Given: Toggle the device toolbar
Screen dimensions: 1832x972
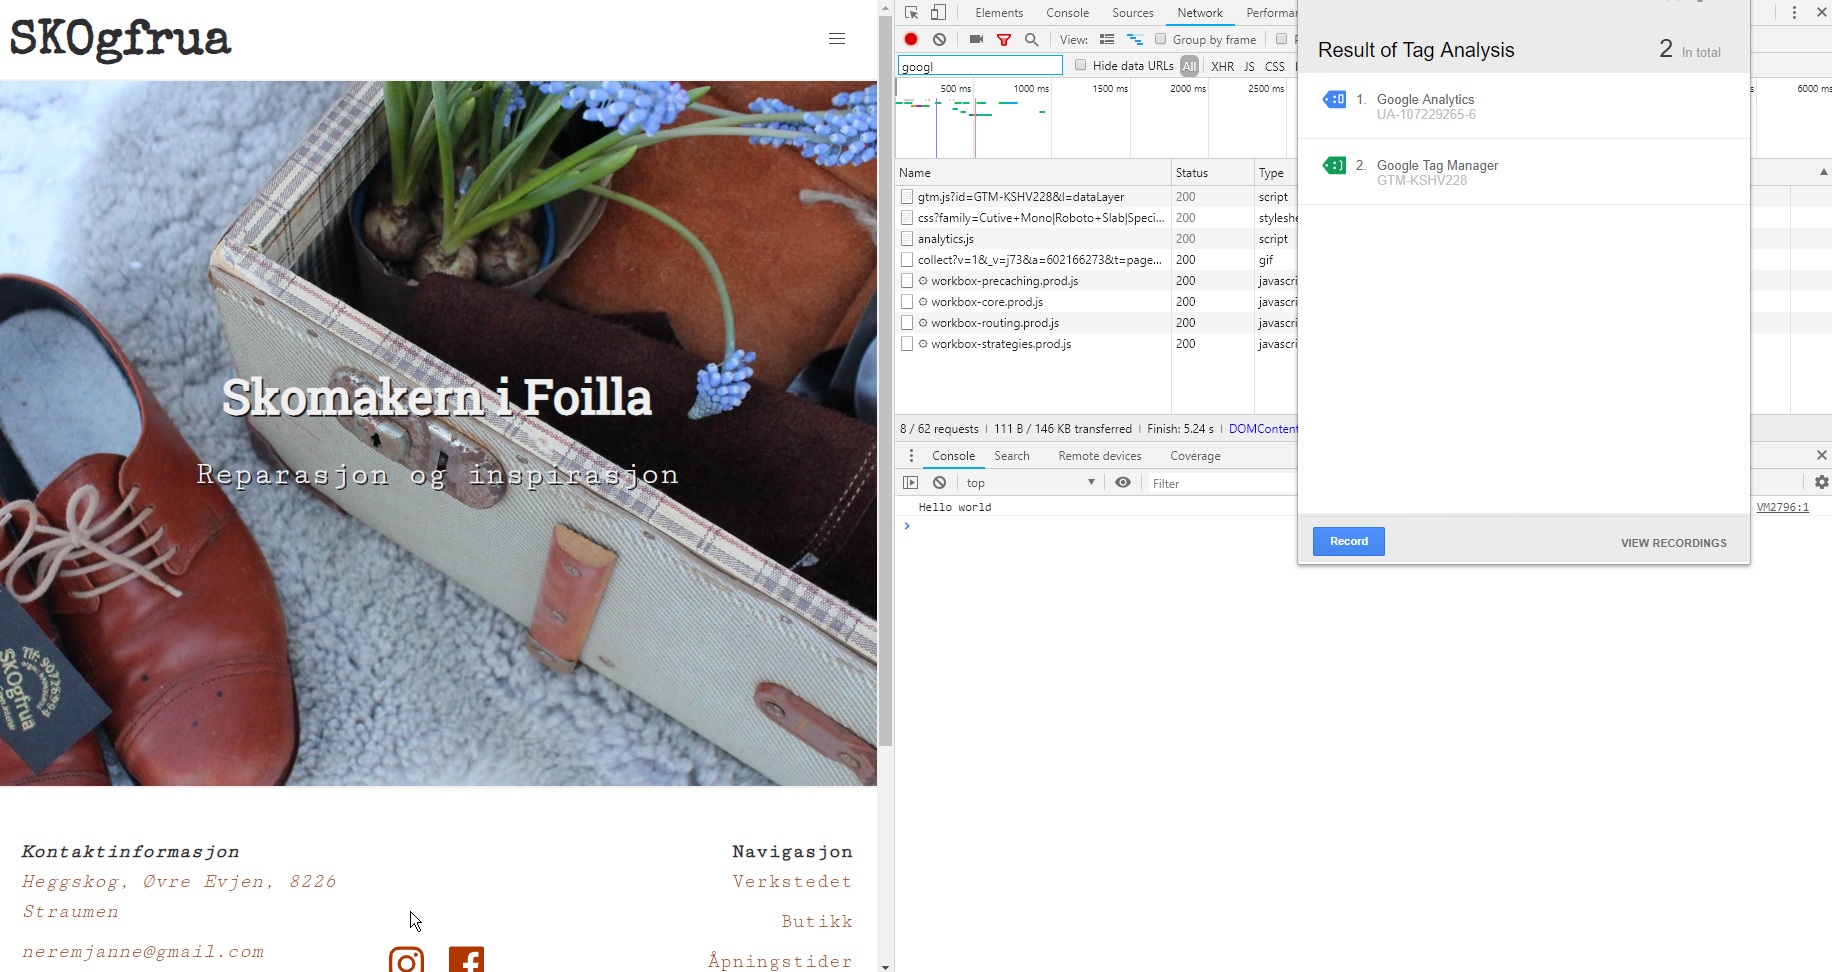Looking at the screenshot, I should click(937, 11).
